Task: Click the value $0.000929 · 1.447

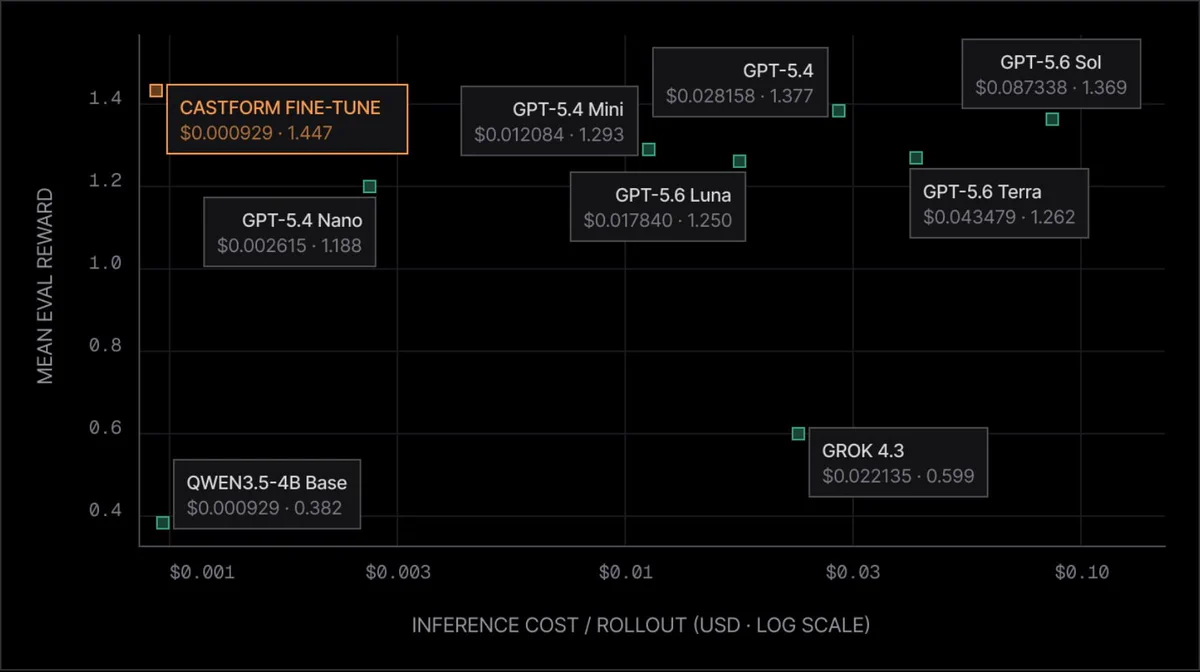Action: pos(256,132)
